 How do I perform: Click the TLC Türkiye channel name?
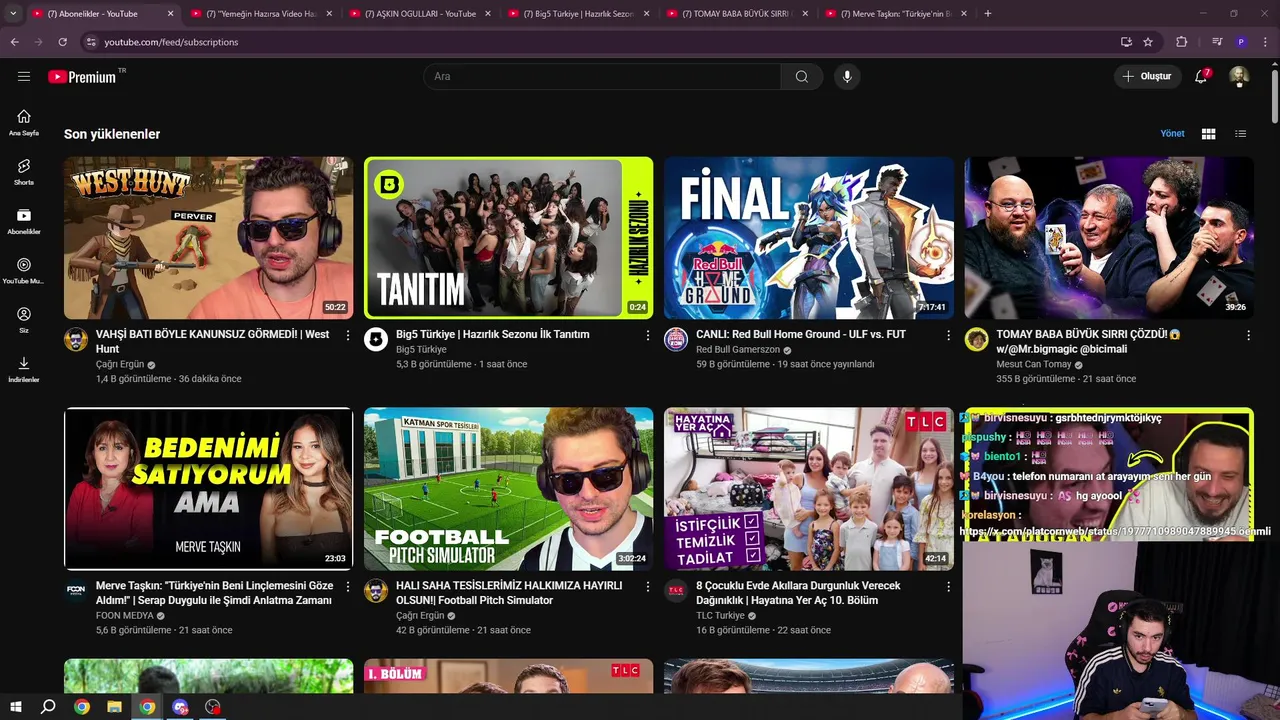point(720,616)
